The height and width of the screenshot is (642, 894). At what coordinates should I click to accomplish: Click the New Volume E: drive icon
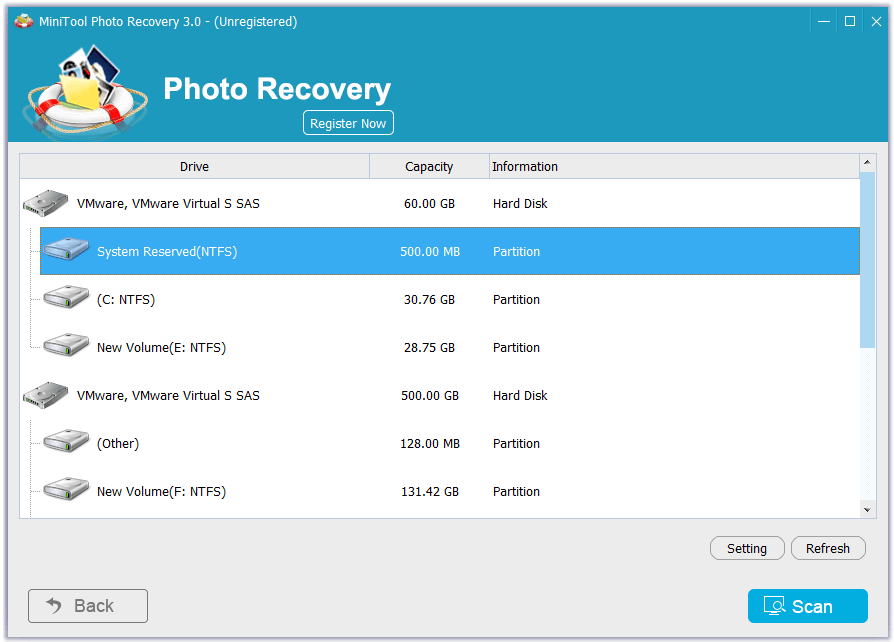pos(66,346)
